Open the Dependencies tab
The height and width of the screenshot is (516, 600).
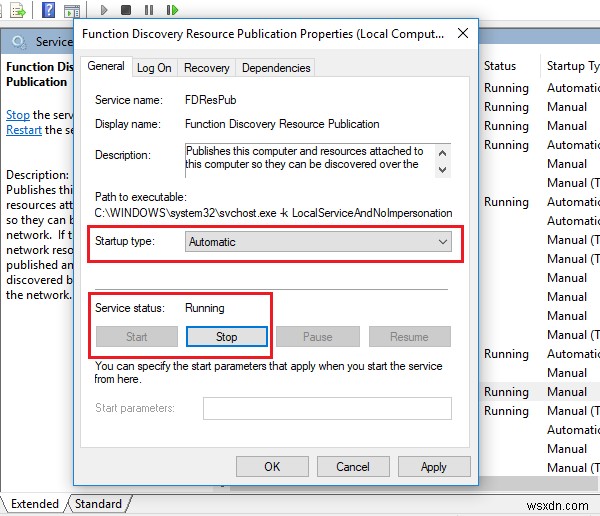pos(276,68)
